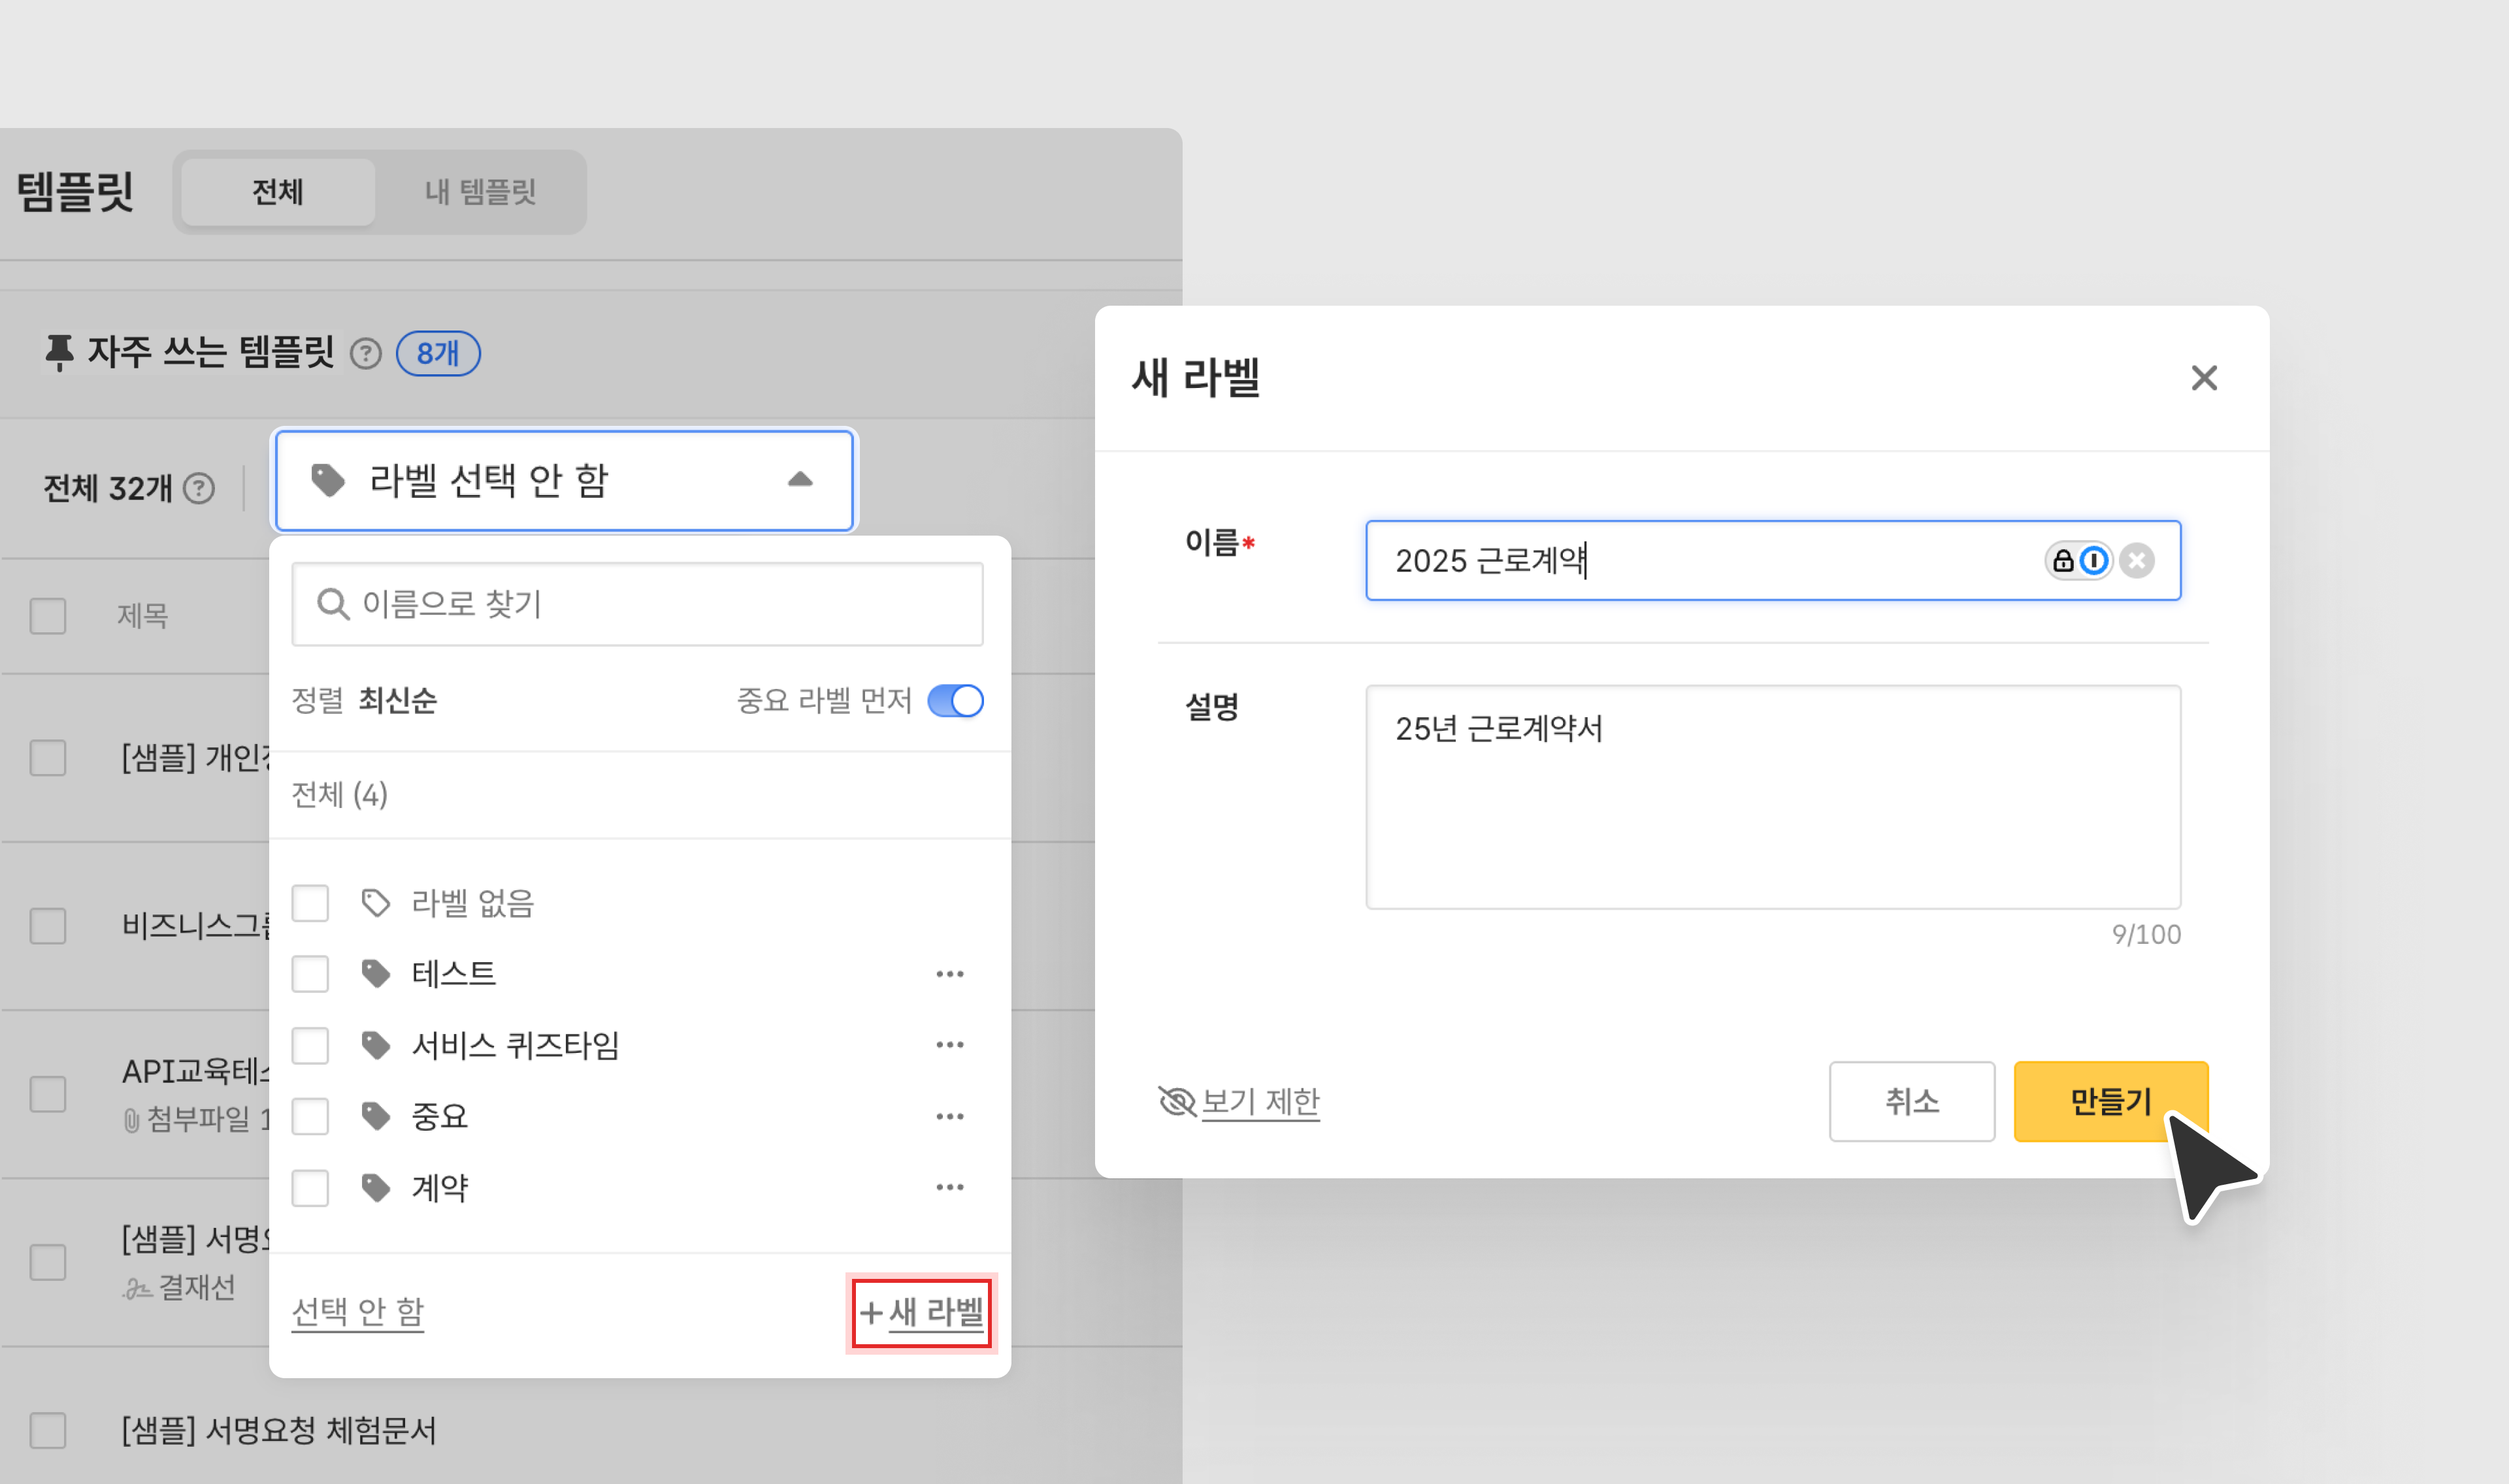Switch to 내 템플릿 tab

click(x=480, y=192)
